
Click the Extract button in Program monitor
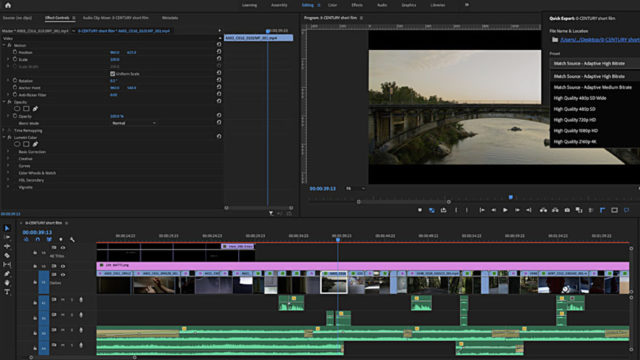[555, 210]
